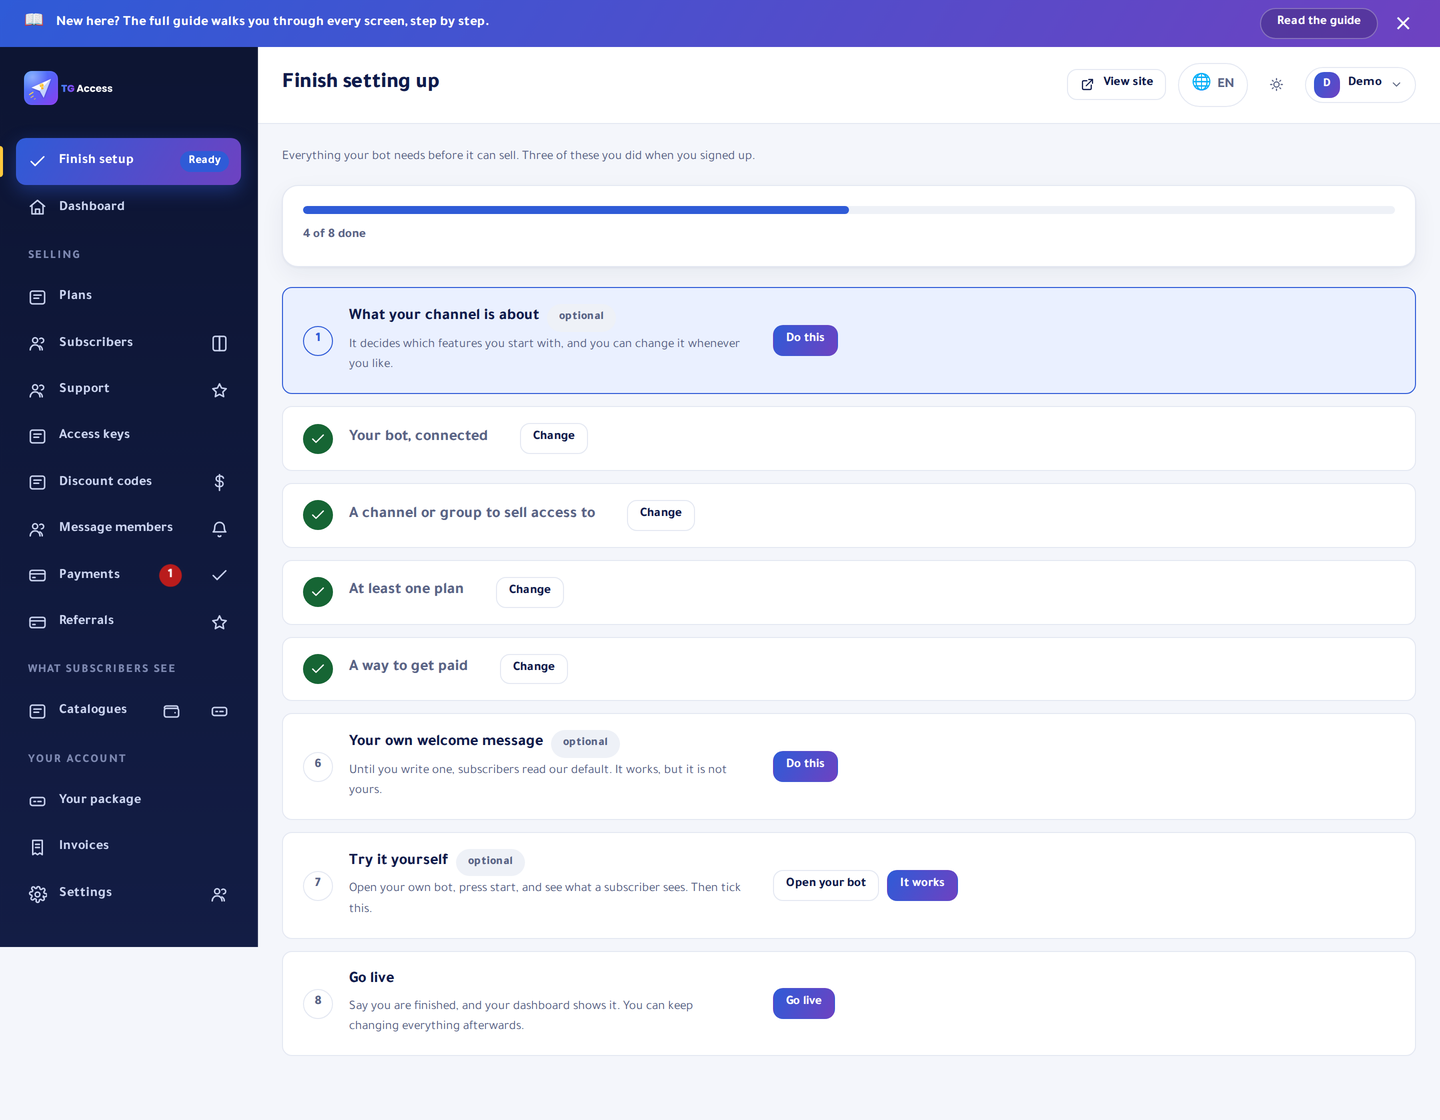The width and height of the screenshot is (1440, 1120).
Task: Click the globe language icon
Action: pyautogui.click(x=1201, y=82)
